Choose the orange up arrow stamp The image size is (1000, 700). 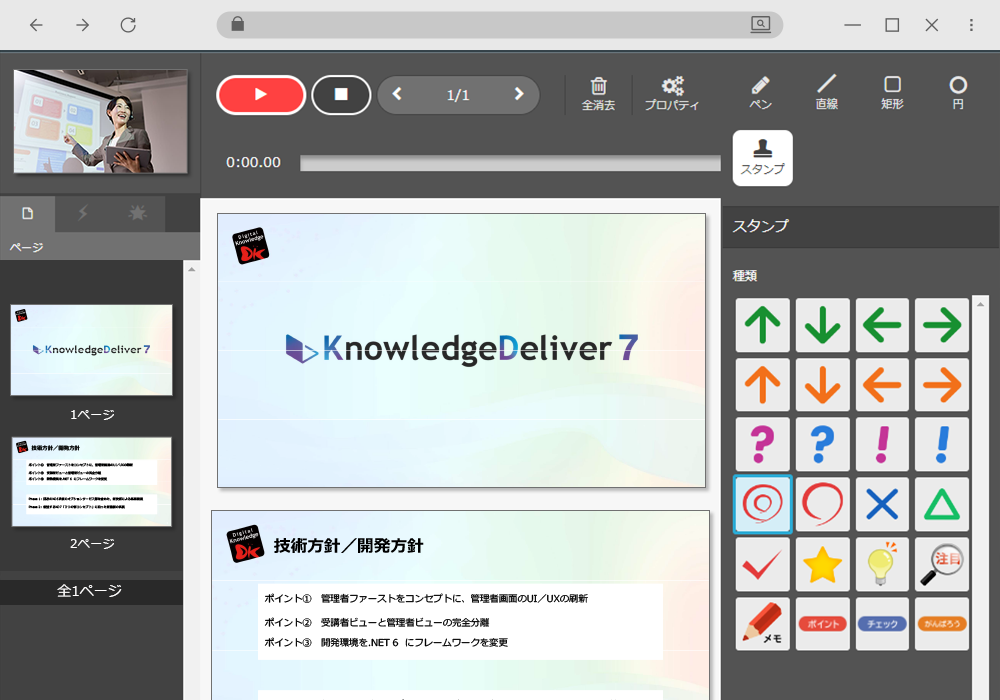(x=763, y=384)
